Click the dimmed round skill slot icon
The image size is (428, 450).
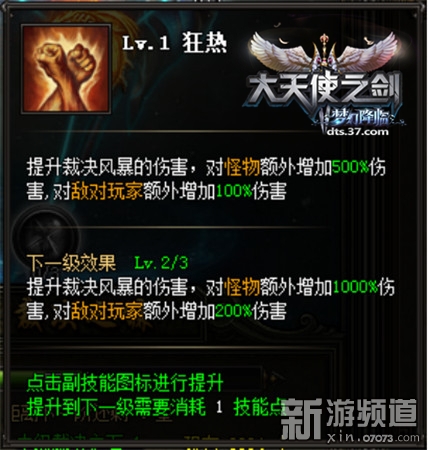(x=46, y=232)
